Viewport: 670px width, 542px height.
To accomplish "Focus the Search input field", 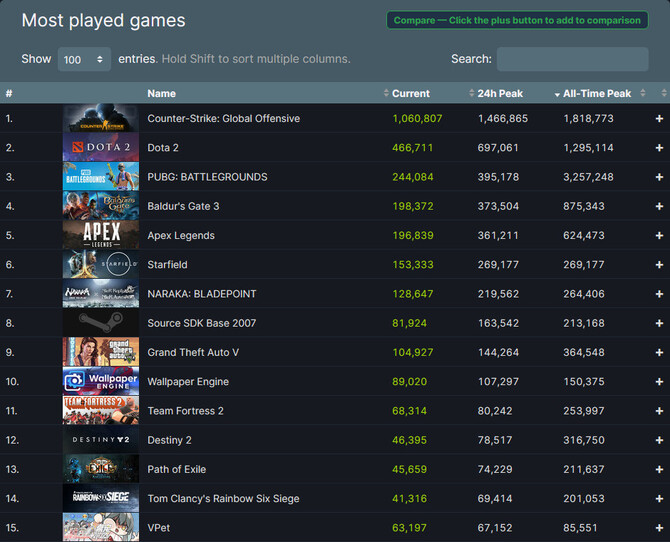I will pyautogui.click(x=573, y=59).
